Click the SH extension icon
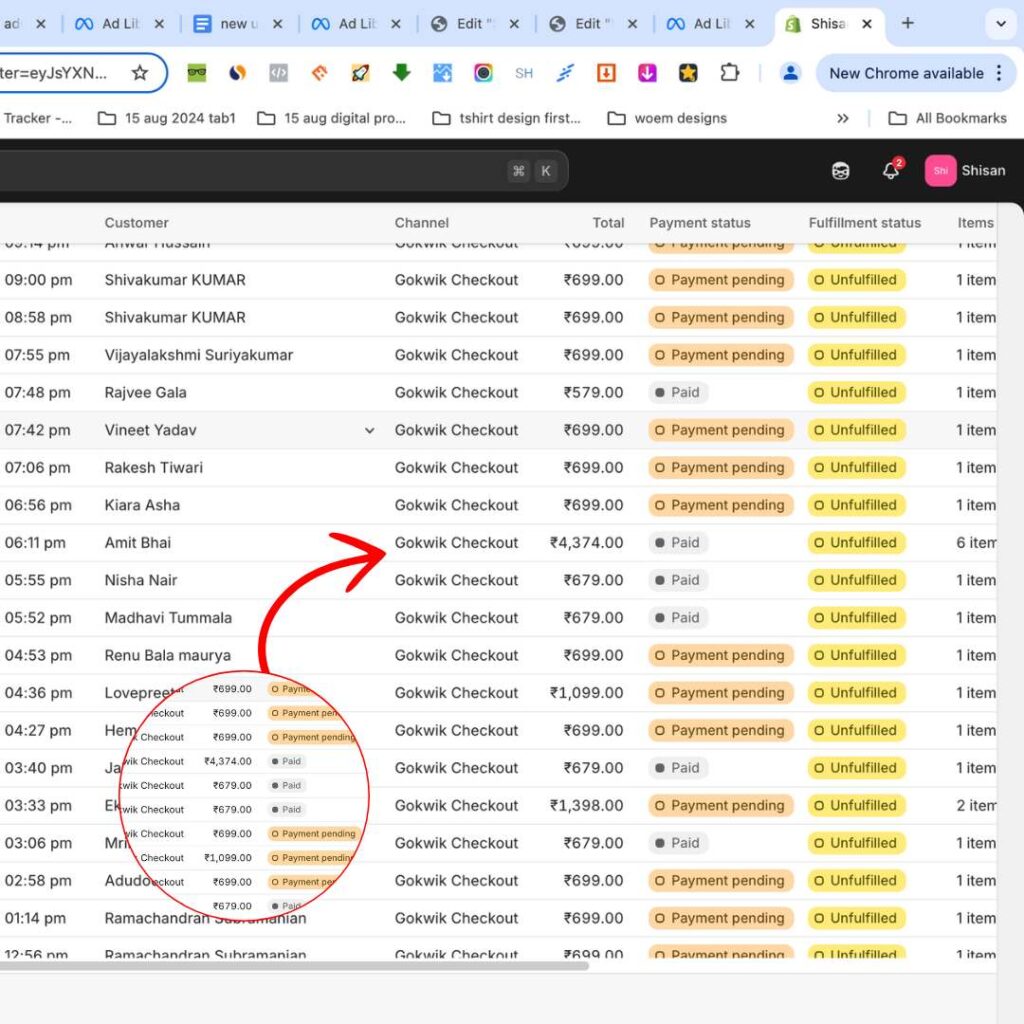 (524, 73)
